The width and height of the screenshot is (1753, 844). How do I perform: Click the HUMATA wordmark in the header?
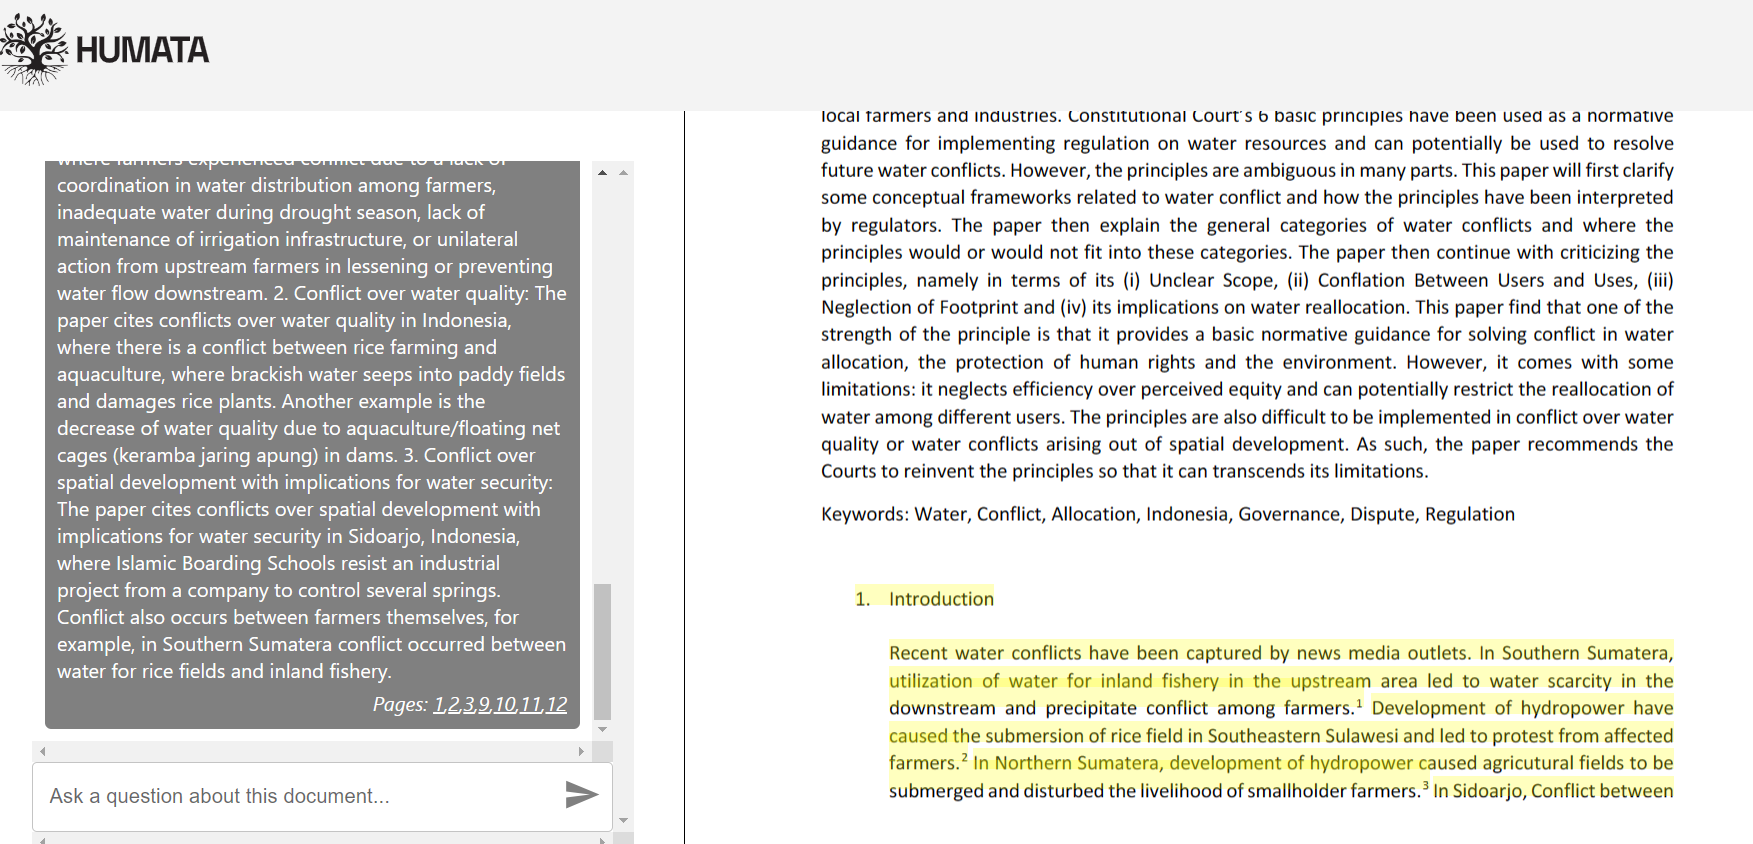click(142, 50)
